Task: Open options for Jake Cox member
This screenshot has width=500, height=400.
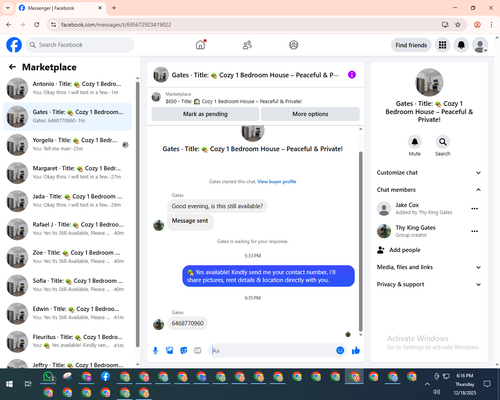Action: pyautogui.click(x=475, y=208)
